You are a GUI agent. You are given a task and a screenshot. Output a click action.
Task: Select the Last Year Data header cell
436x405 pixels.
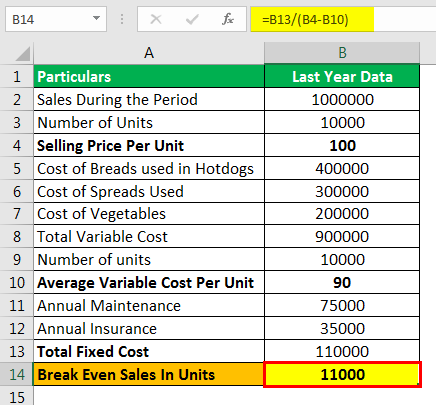click(342, 76)
